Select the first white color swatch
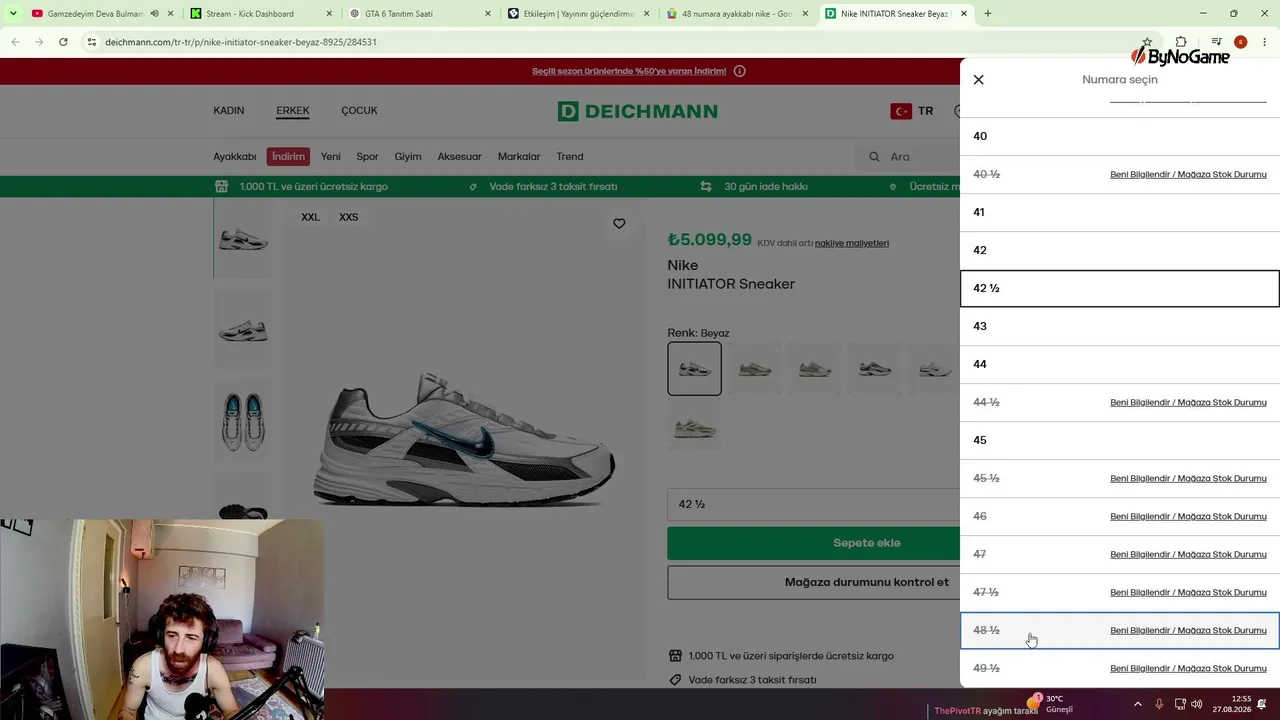The image size is (1280, 720). click(x=694, y=369)
